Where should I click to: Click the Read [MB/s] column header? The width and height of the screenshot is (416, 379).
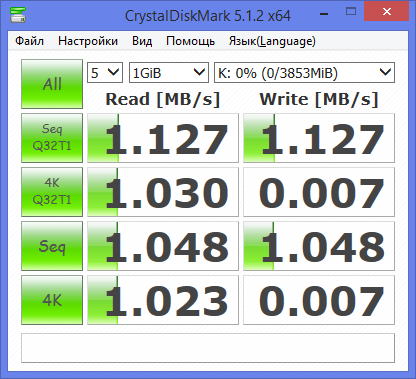[163, 99]
